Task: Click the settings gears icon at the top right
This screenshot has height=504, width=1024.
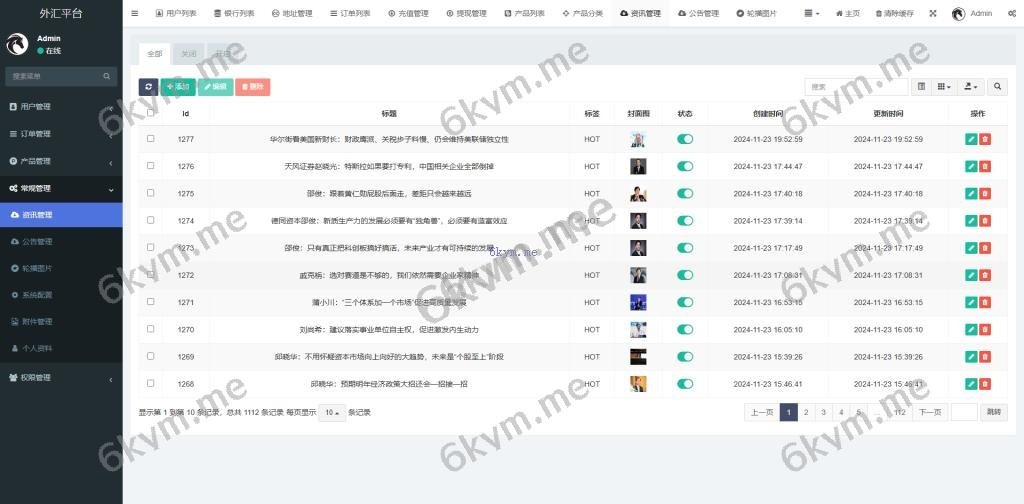Action: coord(1012,14)
